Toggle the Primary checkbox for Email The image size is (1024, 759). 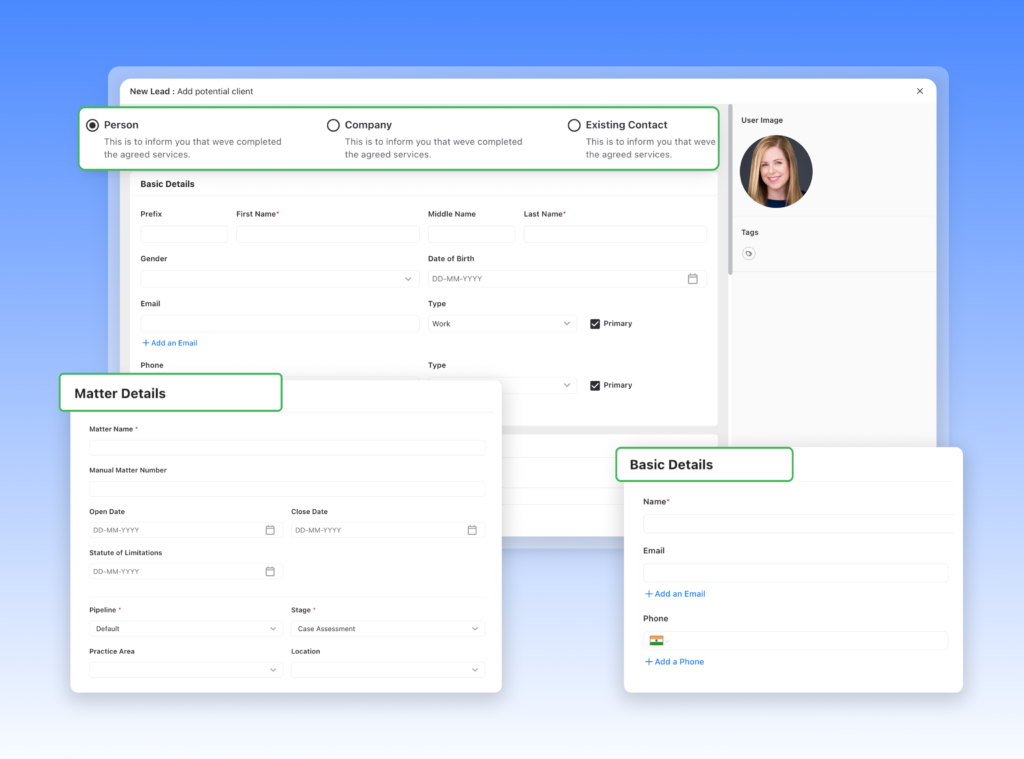[x=595, y=324]
